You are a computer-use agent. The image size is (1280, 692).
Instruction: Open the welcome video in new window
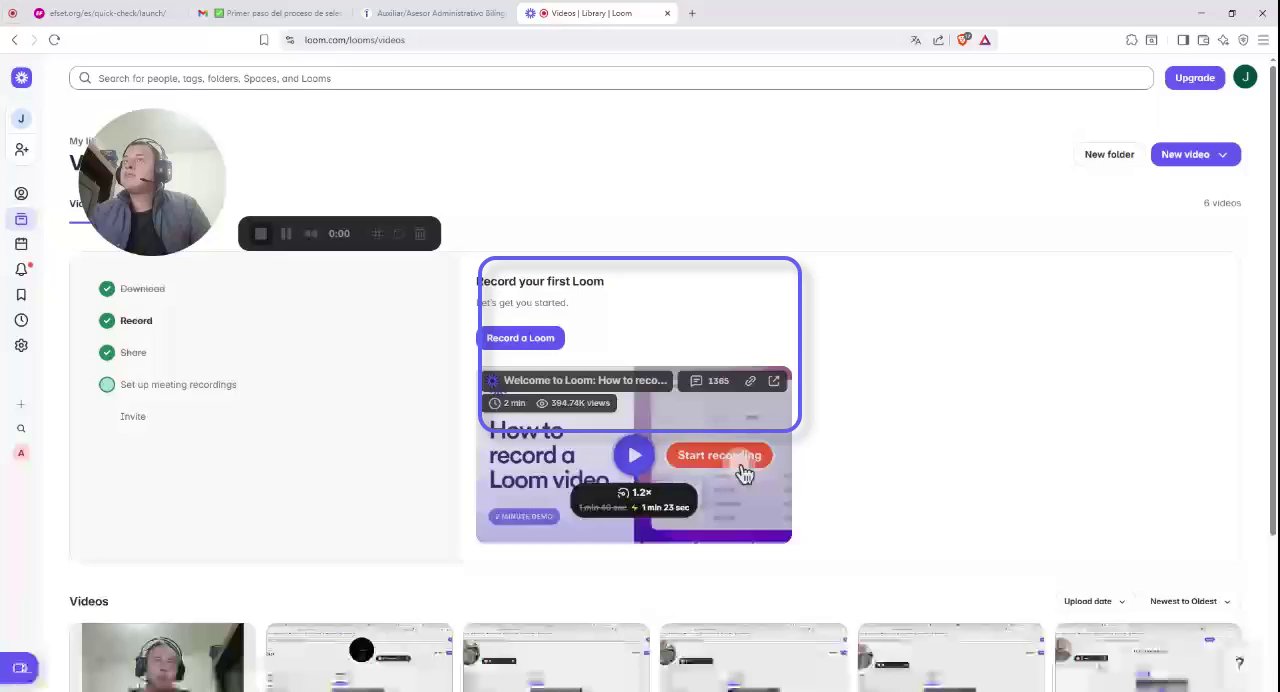pos(774,381)
